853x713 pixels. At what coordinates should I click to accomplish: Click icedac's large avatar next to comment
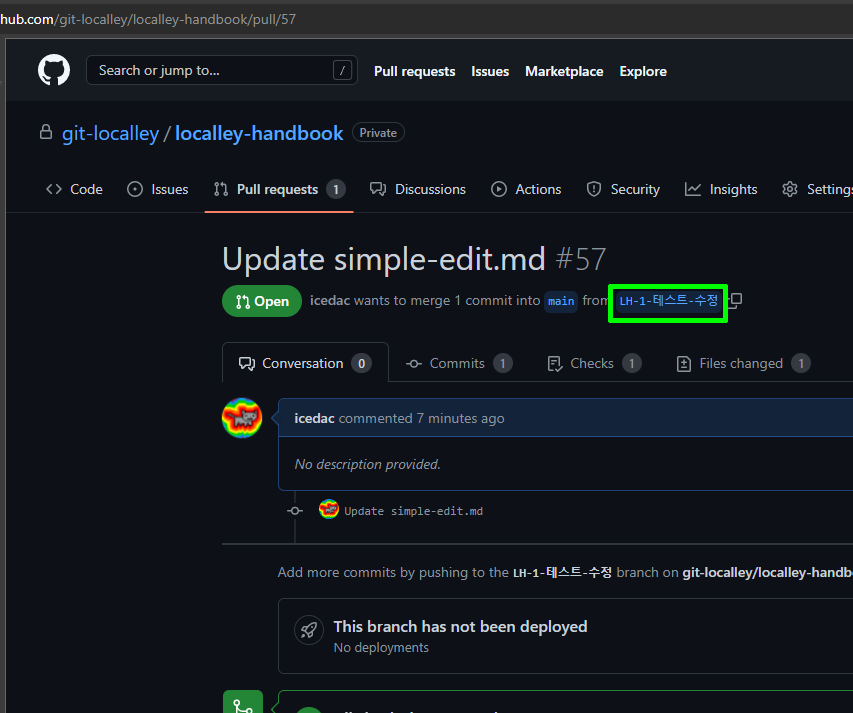242,418
